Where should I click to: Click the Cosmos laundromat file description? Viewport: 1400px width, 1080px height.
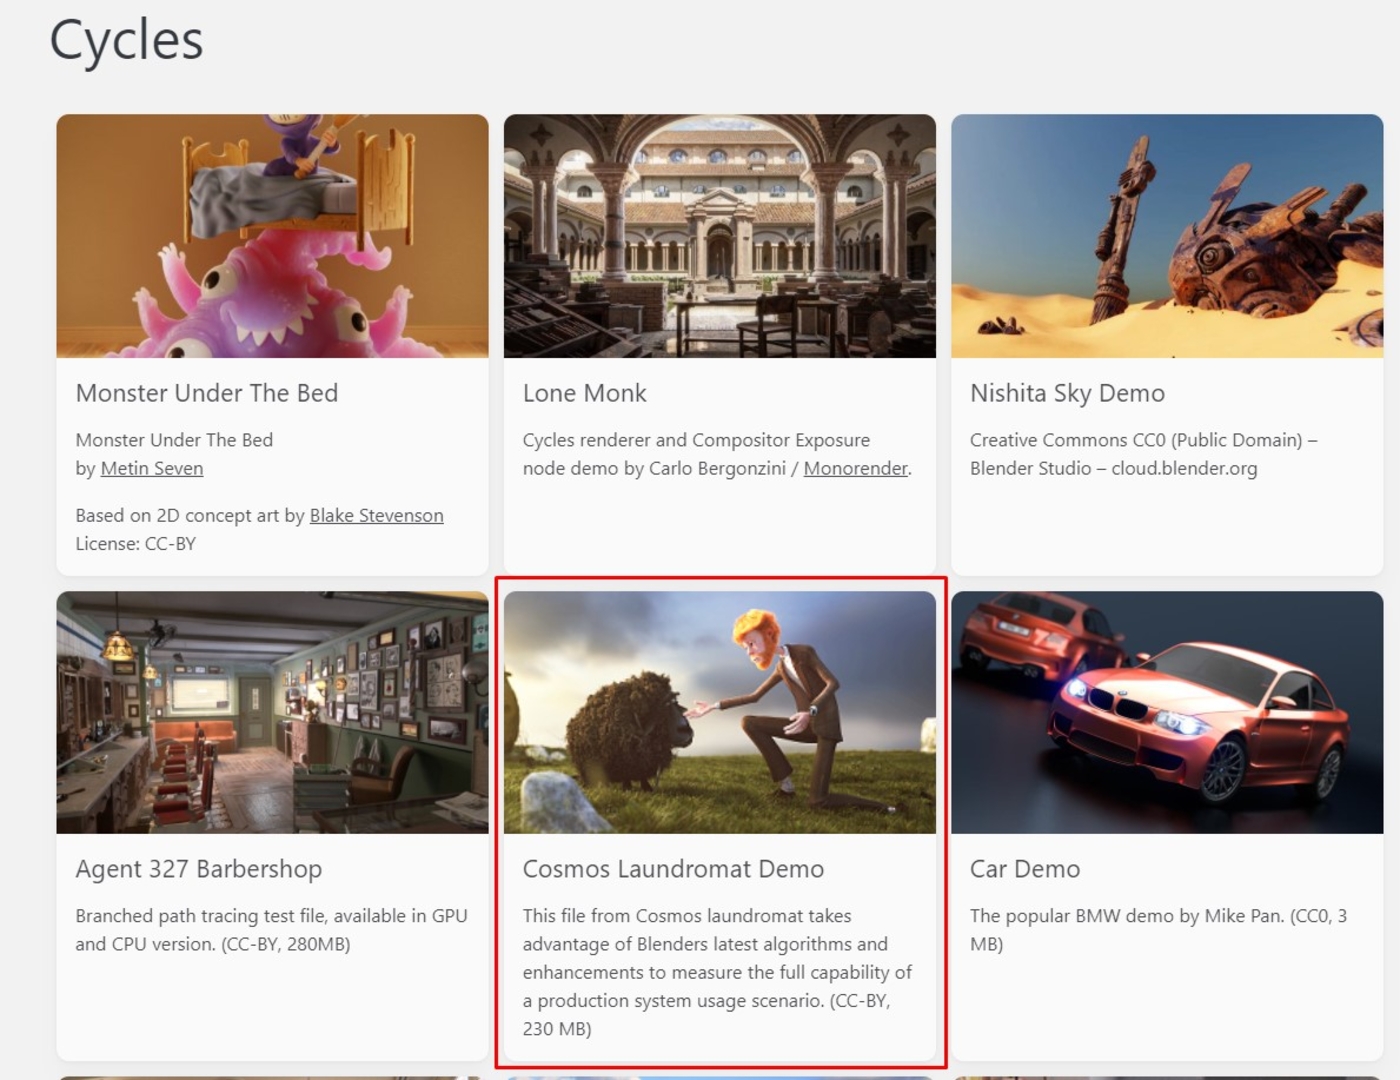[717, 972]
